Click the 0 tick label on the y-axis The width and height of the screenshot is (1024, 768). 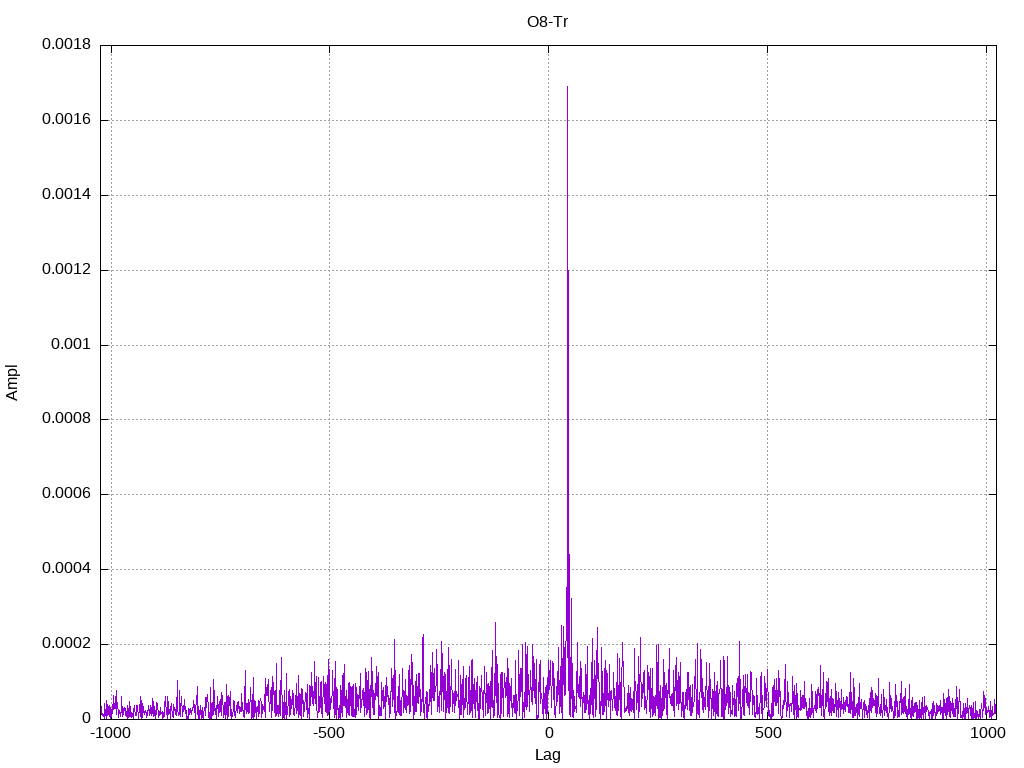click(x=86, y=719)
